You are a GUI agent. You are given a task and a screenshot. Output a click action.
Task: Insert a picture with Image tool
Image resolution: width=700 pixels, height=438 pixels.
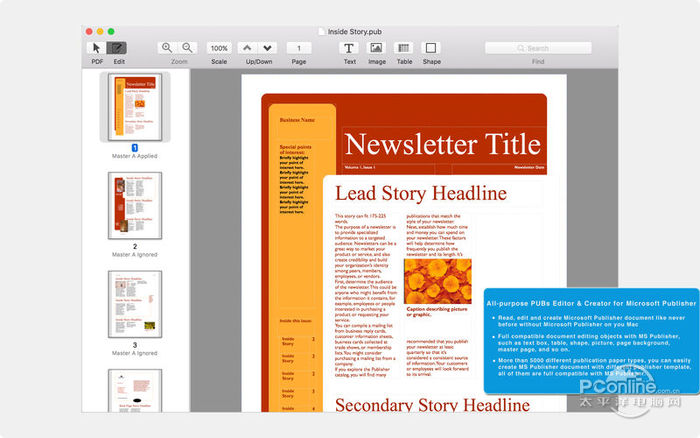pos(376,47)
